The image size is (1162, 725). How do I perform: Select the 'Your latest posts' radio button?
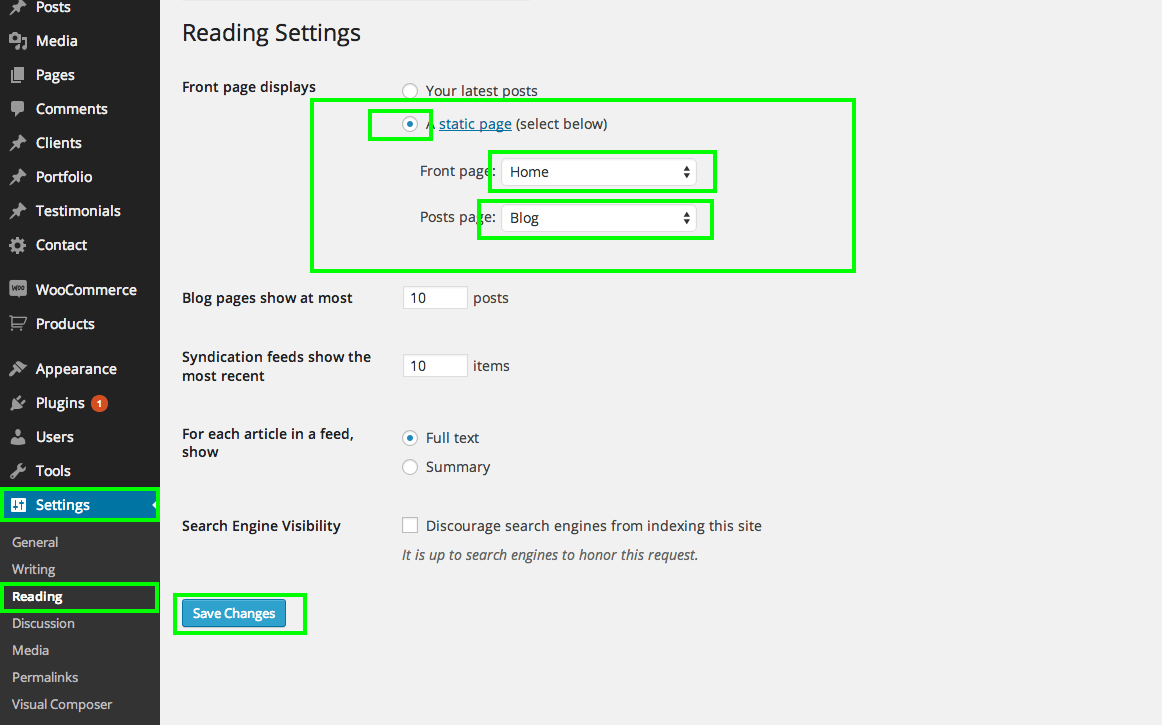click(x=410, y=90)
